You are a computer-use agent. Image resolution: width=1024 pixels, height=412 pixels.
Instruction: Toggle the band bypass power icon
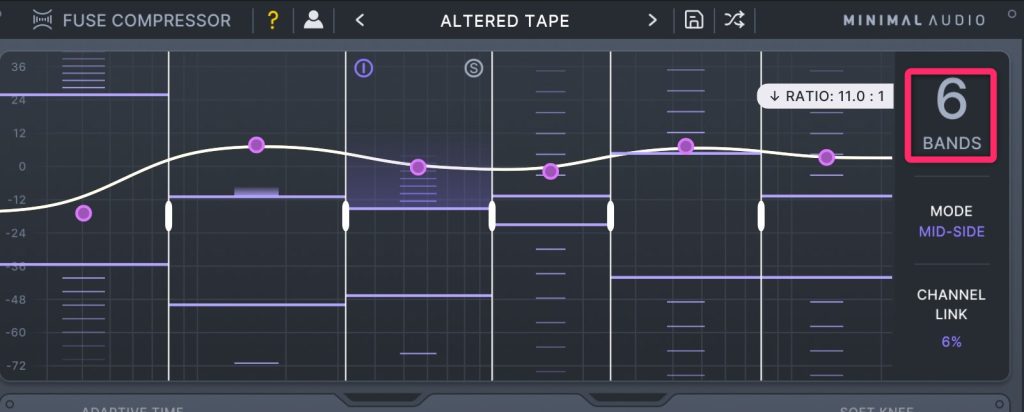pos(364,68)
